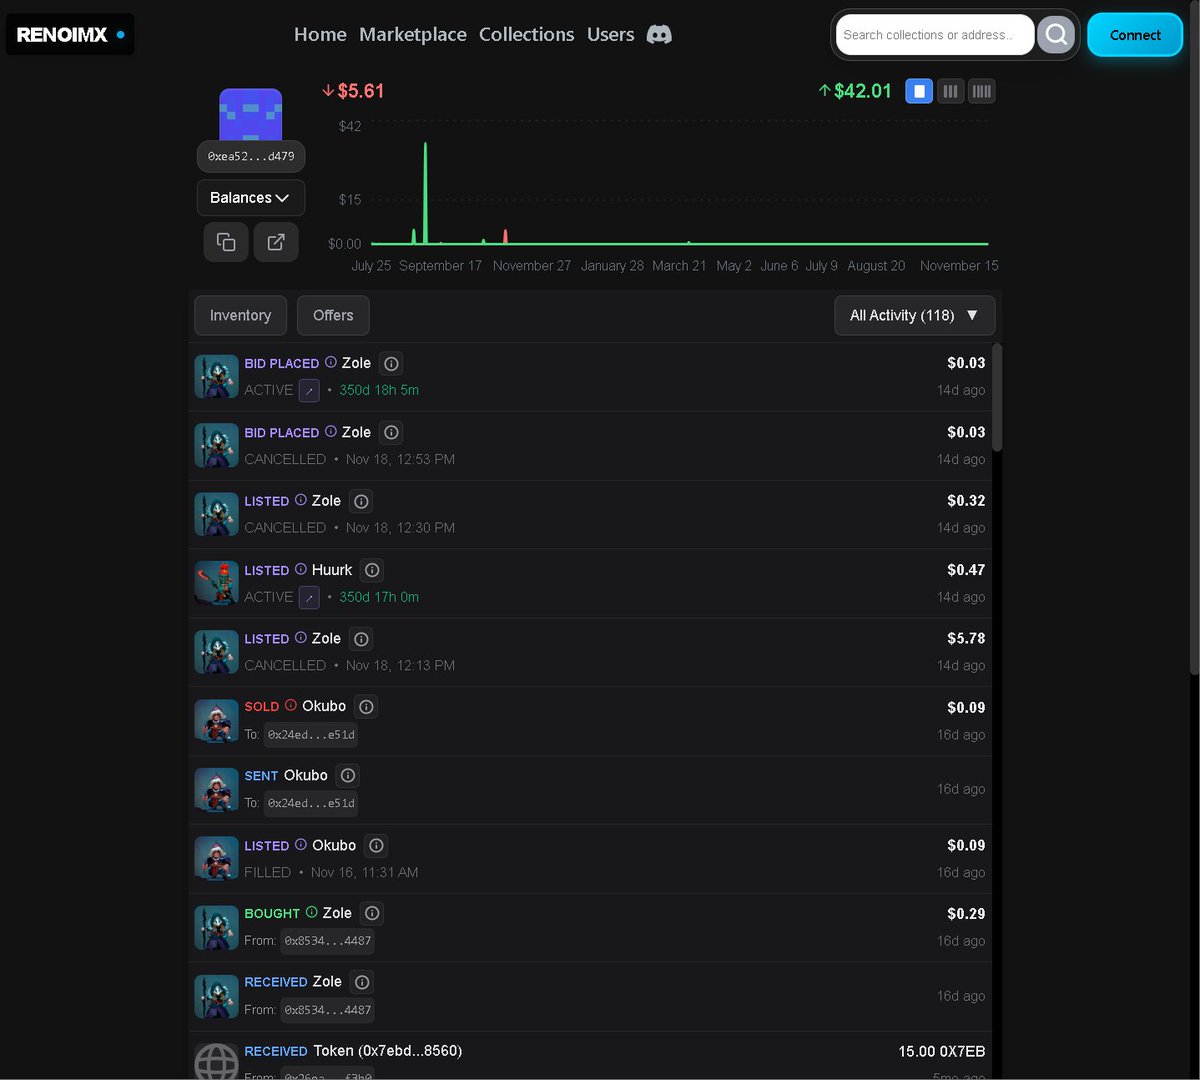This screenshot has width=1200, height=1080.
Task: Focus the search collections input field
Action: coord(934,35)
